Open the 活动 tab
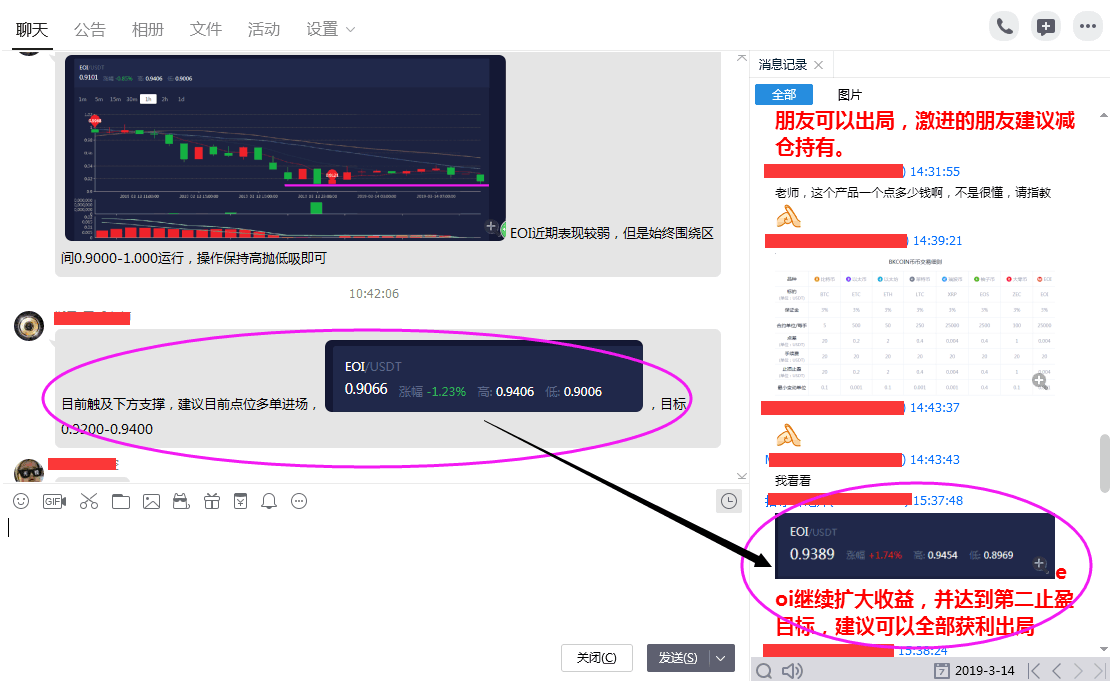This screenshot has width=1110, height=681. pyautogui.click(x=264, y=30)
